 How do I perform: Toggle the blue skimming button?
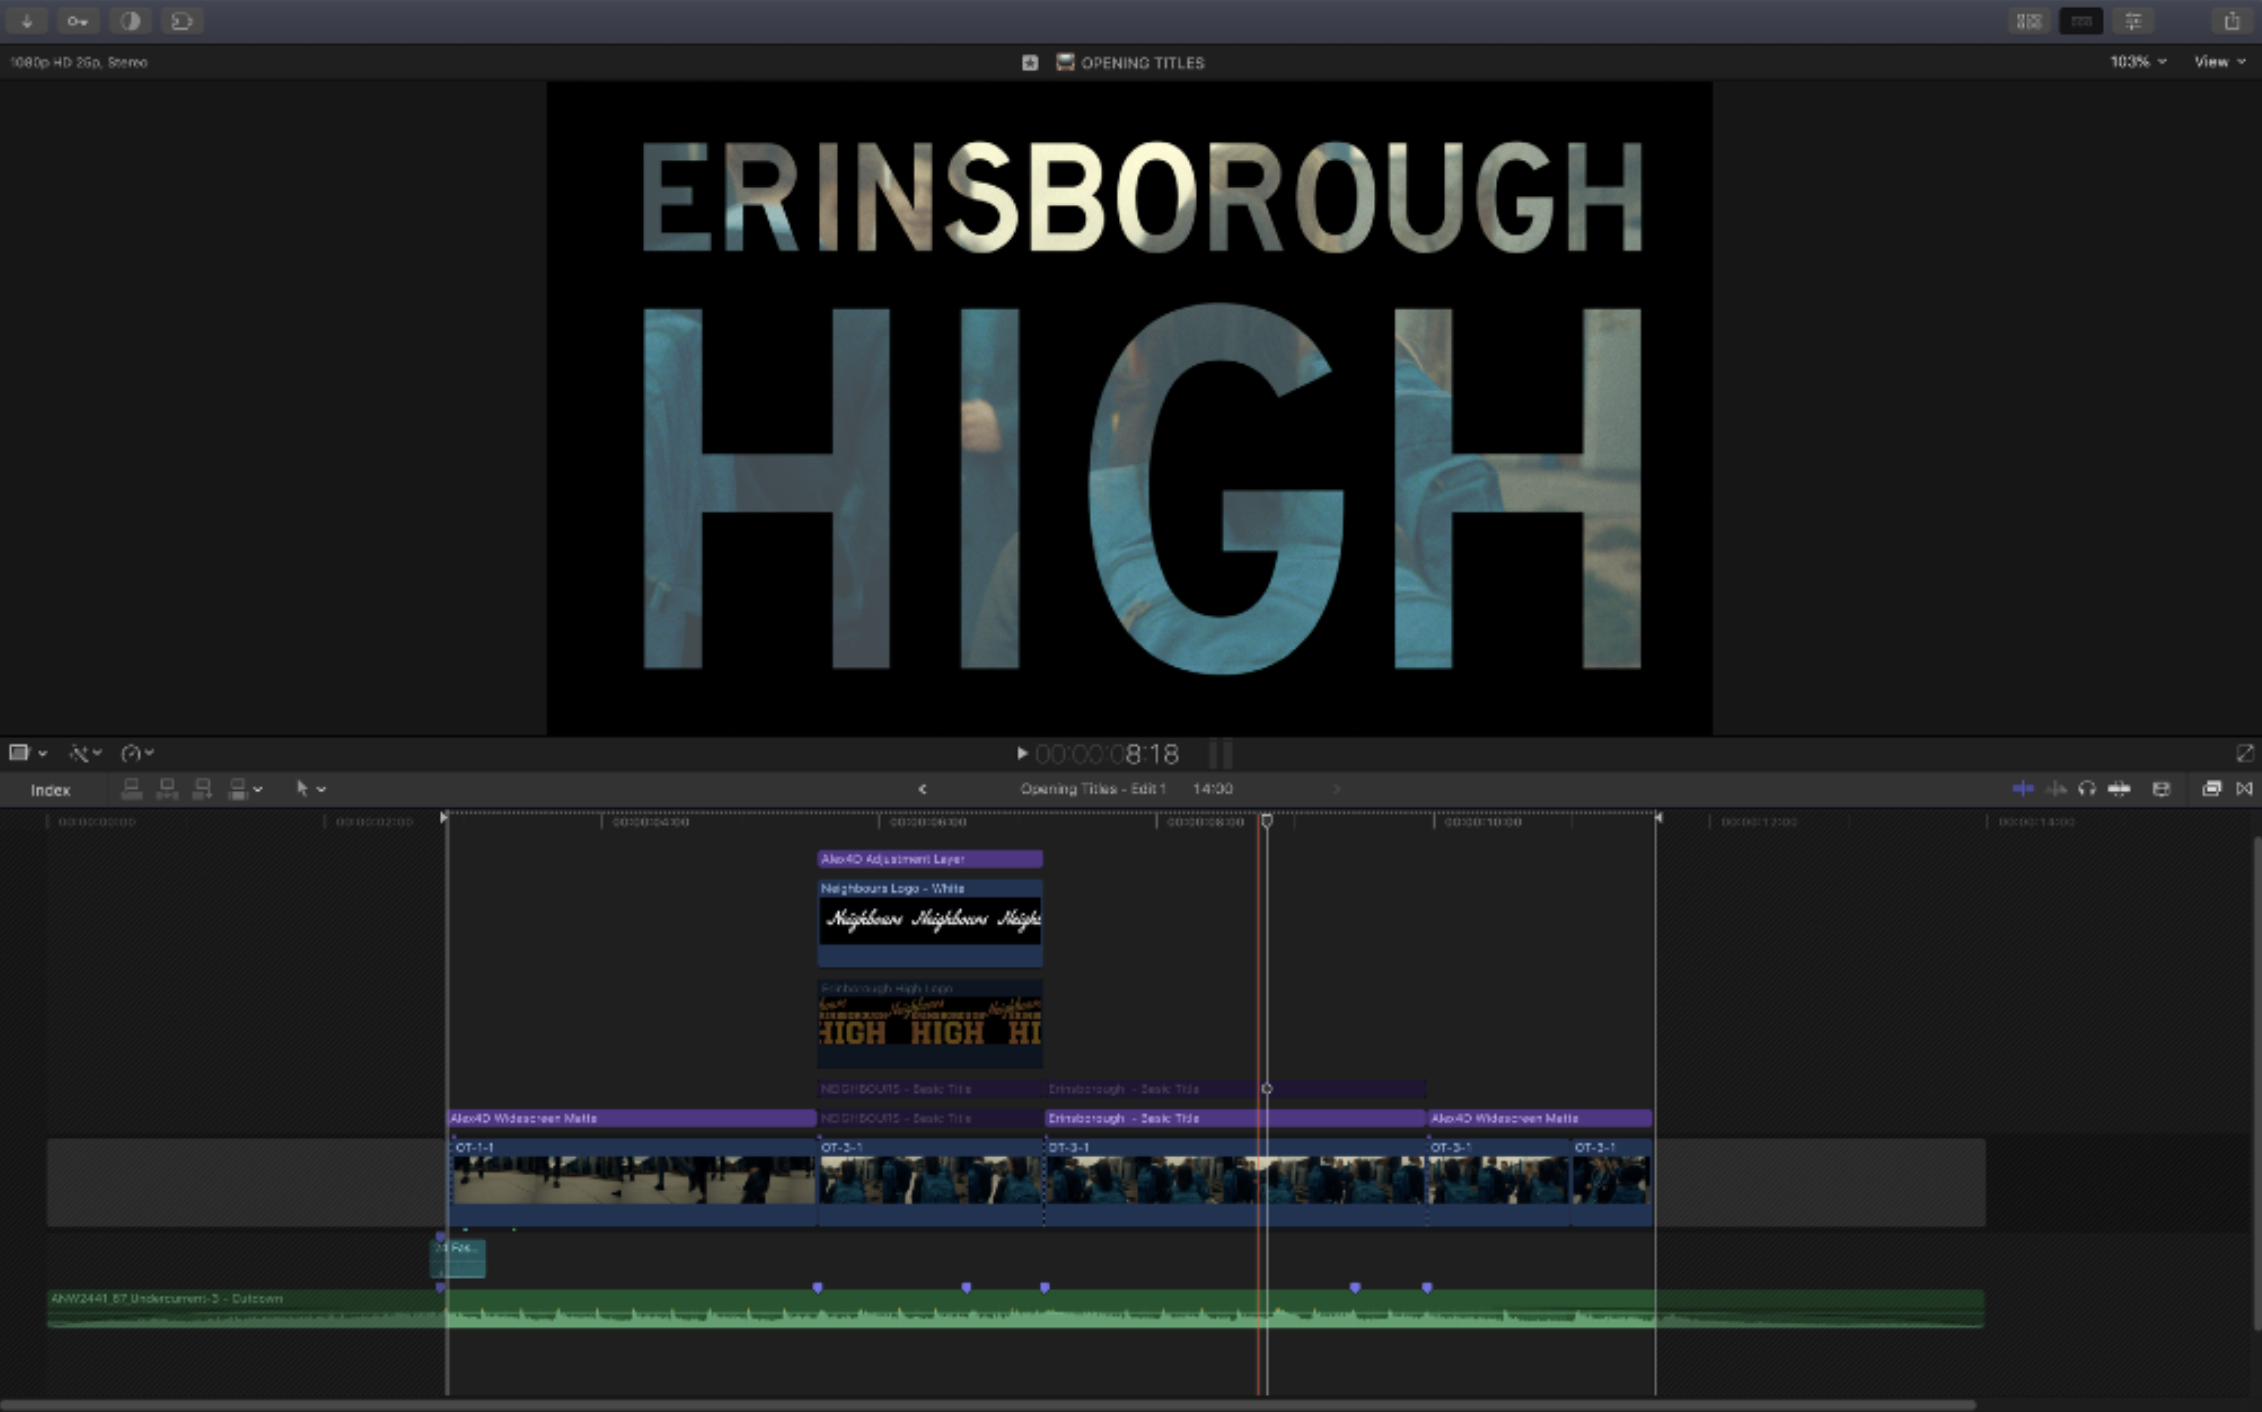coord(2022,789)
